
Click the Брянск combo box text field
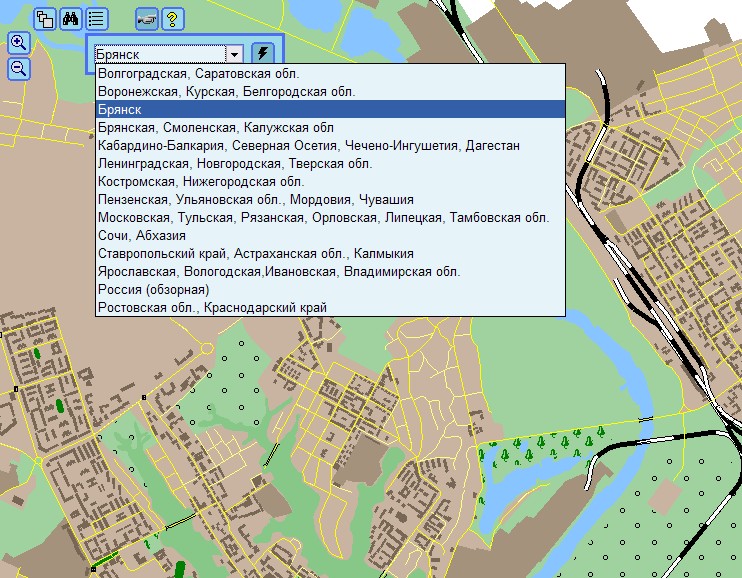(x=159, y=55)
